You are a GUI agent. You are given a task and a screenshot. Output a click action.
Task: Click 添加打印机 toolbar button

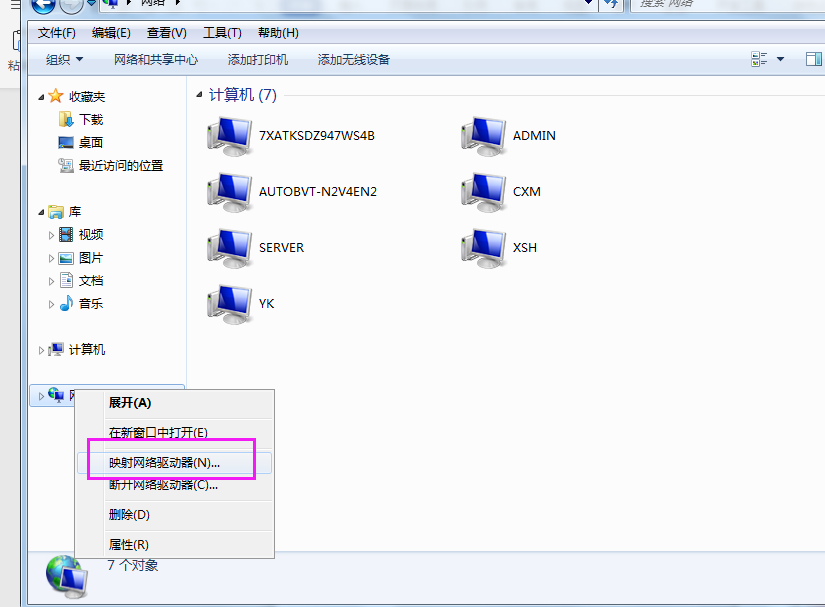tap(258, 59)
